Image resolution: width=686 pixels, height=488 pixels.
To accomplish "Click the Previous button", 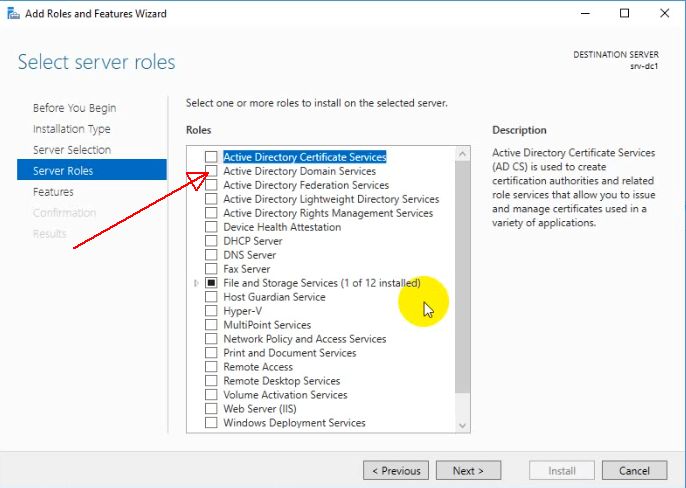I will coord(396,470).
